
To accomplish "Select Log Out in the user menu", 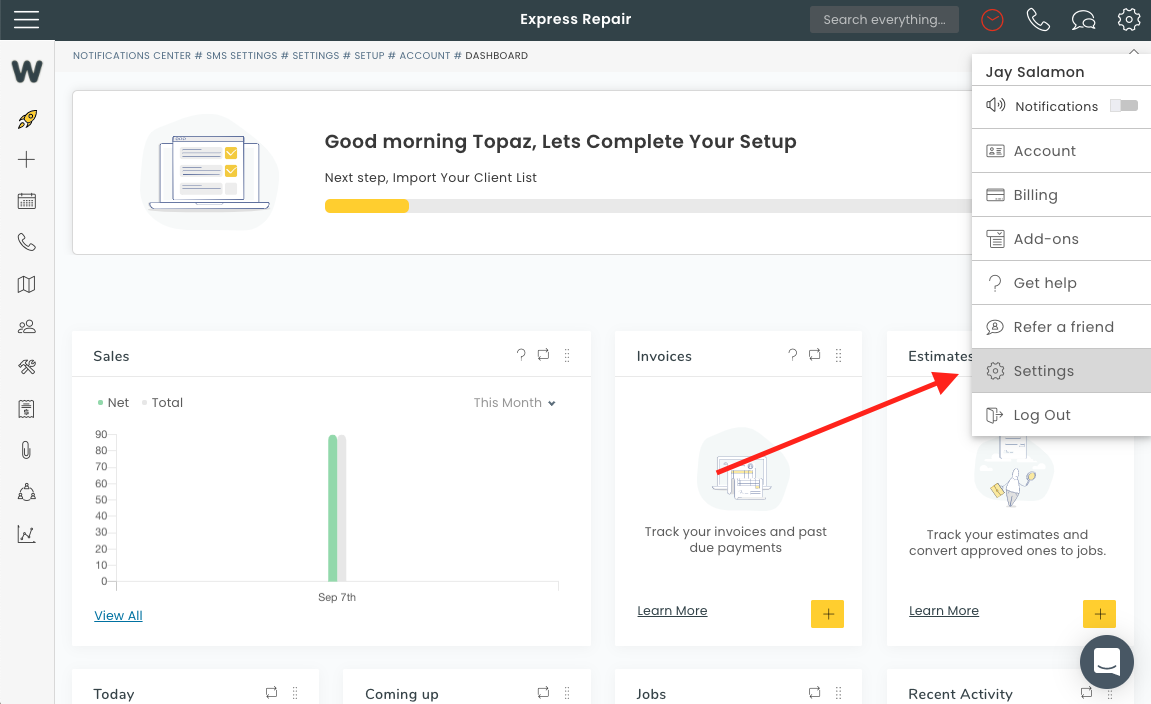I will tap(1041, 415).
